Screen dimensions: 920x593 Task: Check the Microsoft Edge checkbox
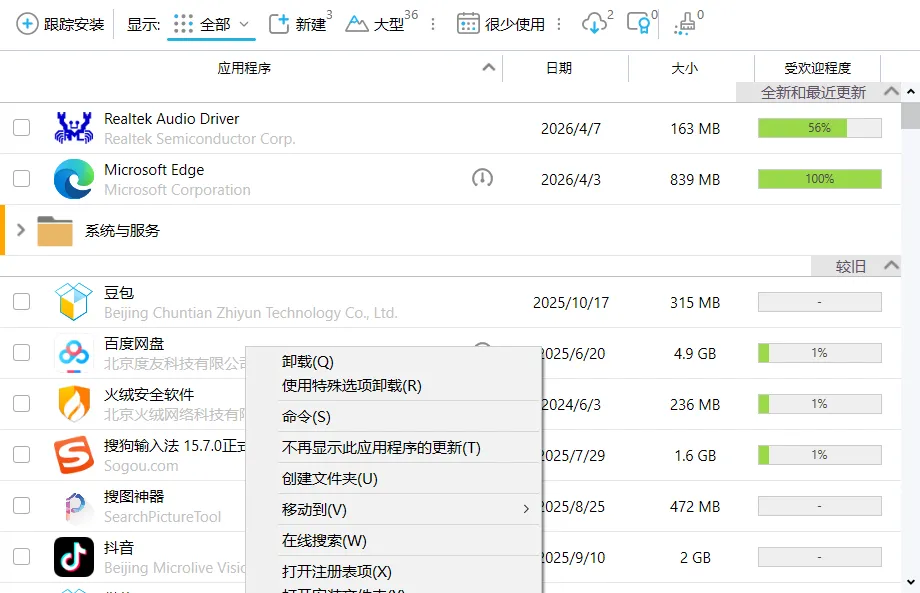(22, 179)
